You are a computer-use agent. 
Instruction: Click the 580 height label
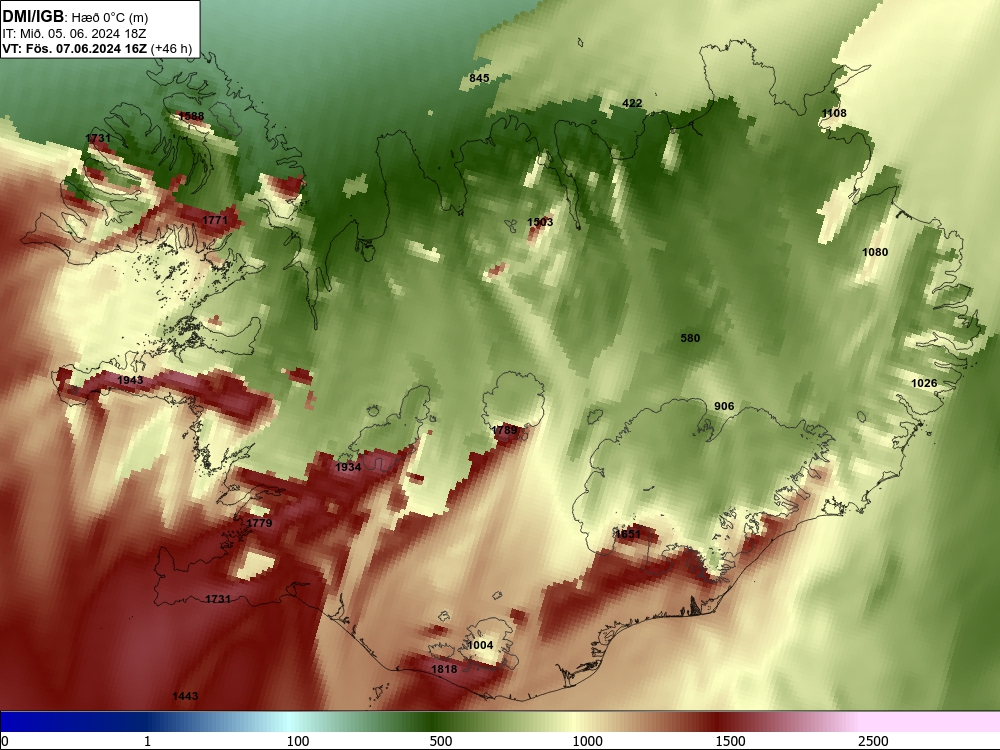690,338
